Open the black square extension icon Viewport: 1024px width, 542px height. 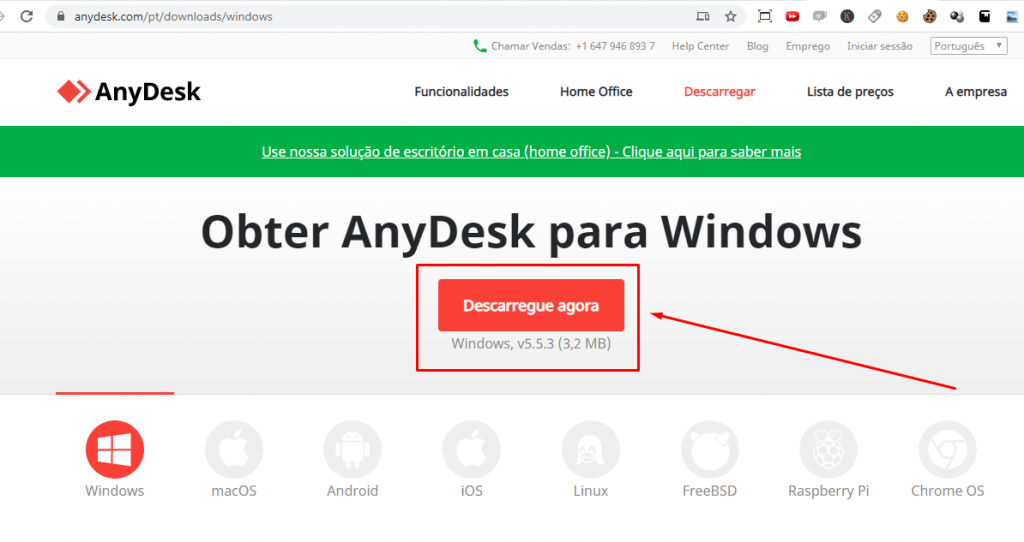tap(984, 16)
